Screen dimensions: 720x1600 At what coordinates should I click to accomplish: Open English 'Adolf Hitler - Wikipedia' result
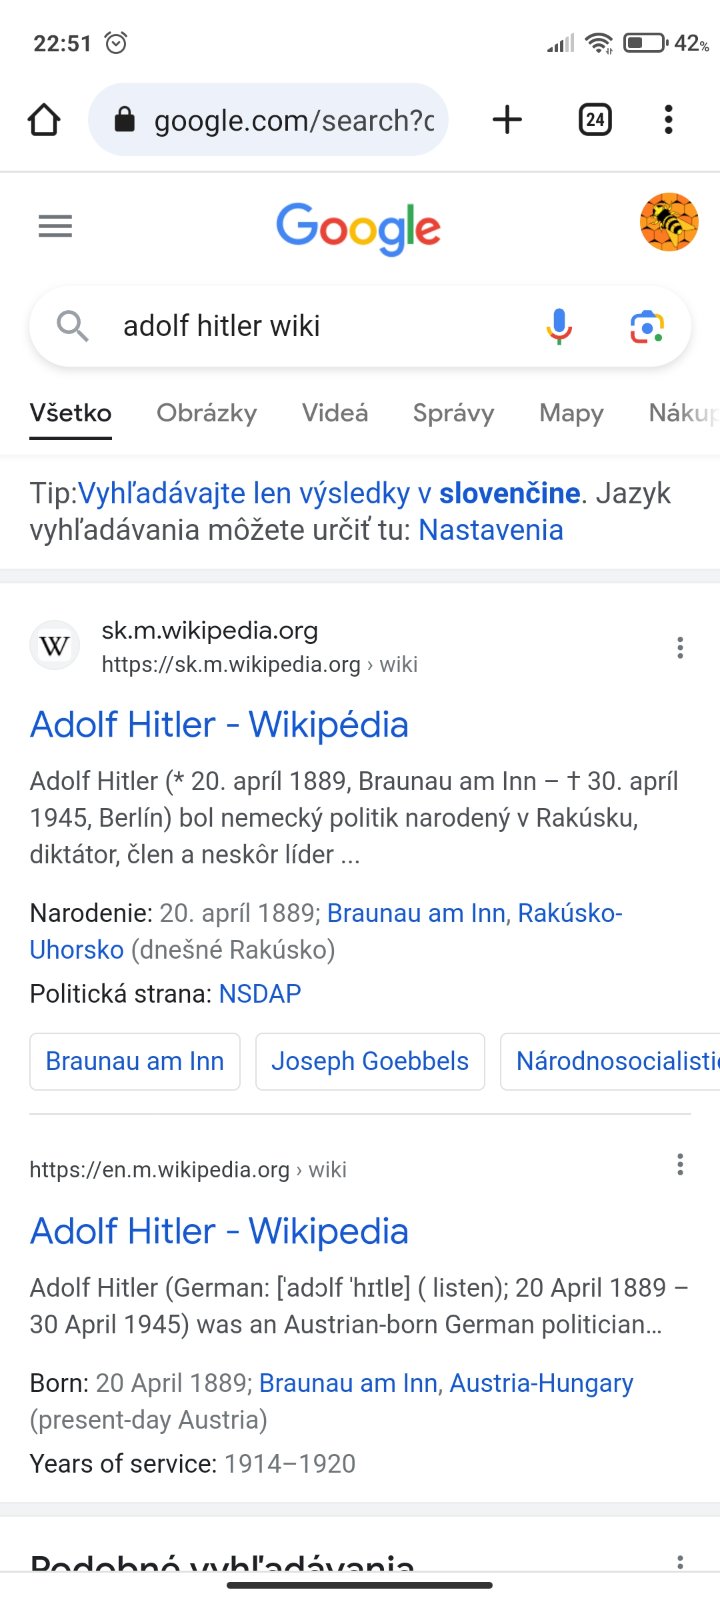(x=219, y=1231)
